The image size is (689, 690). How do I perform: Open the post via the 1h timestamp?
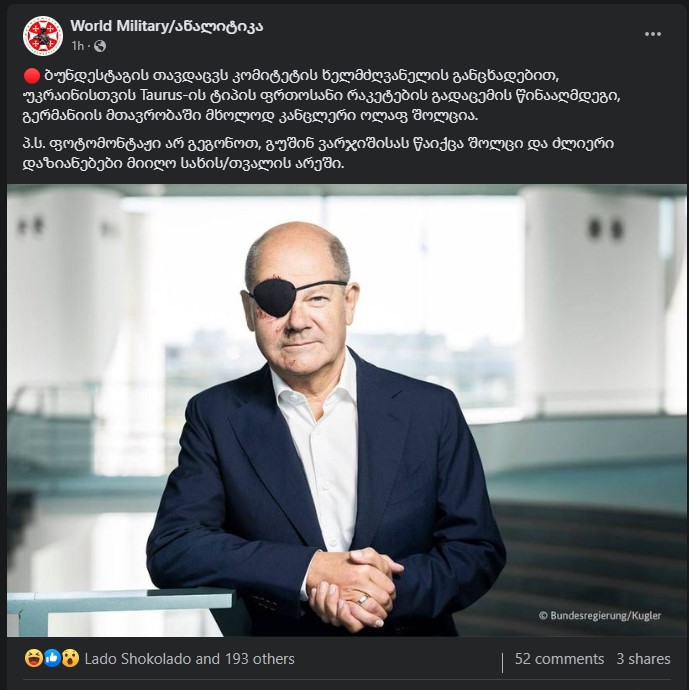pyautogui.click(x=77, y=46)
